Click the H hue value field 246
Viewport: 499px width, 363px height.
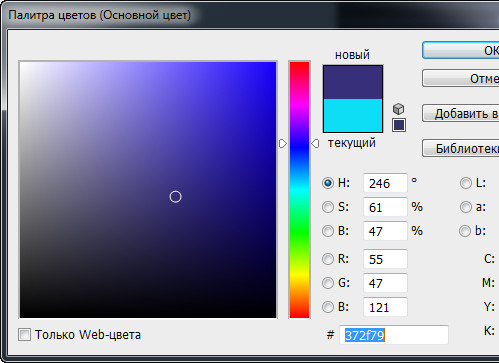[x=385, y=183]
